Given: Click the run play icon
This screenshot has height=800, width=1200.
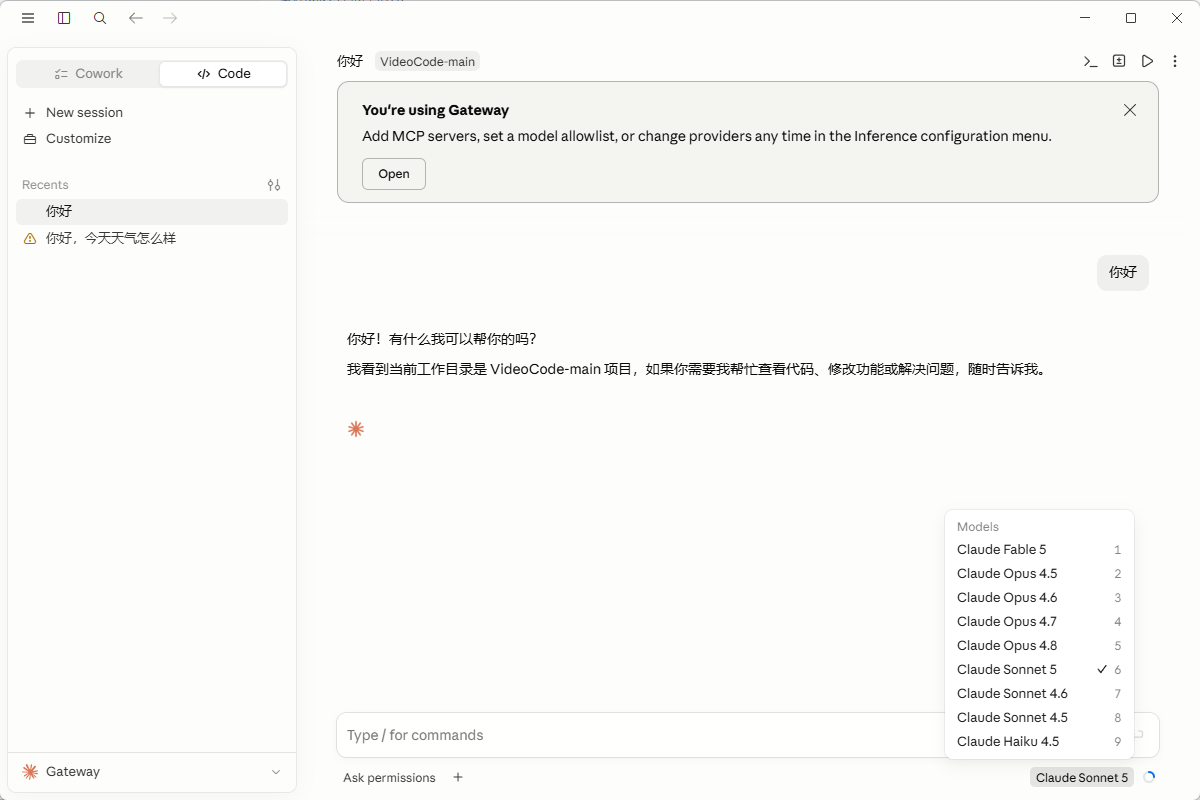Looking at the screenshot, I should pyautogui.click(x=1148, y=61).
